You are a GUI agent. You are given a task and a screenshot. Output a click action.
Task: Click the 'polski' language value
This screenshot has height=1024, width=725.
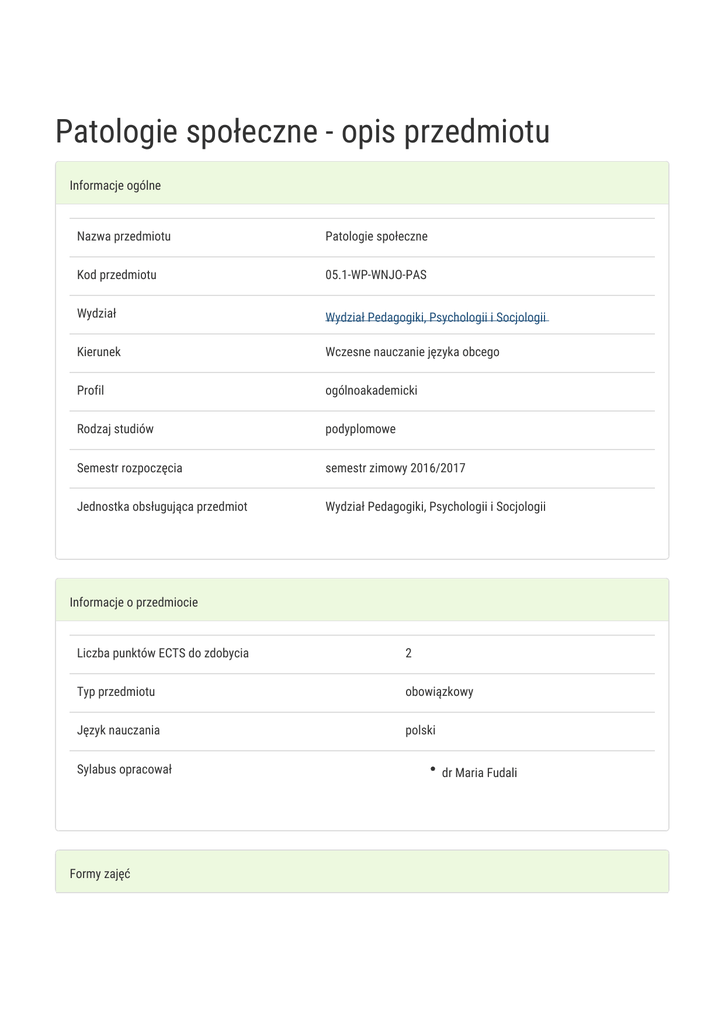pos(420,730)
